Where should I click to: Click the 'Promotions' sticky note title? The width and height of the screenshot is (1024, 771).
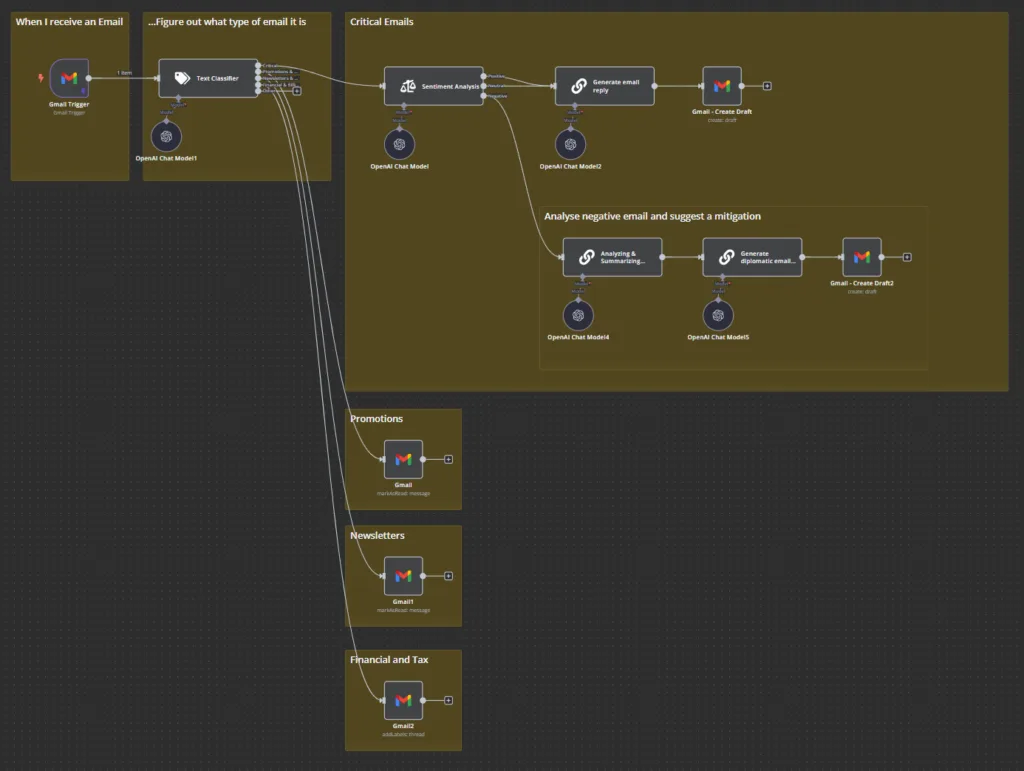coord(376,418)
